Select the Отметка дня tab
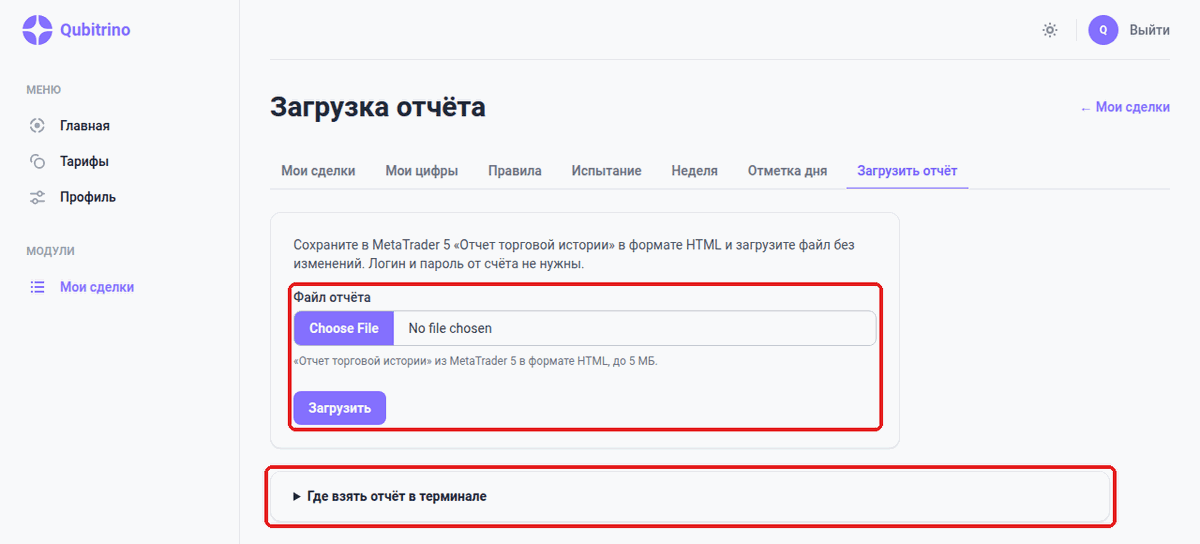Image resolution: width=1200 pixels, height=544 pixels. click(x=788, y=171)
